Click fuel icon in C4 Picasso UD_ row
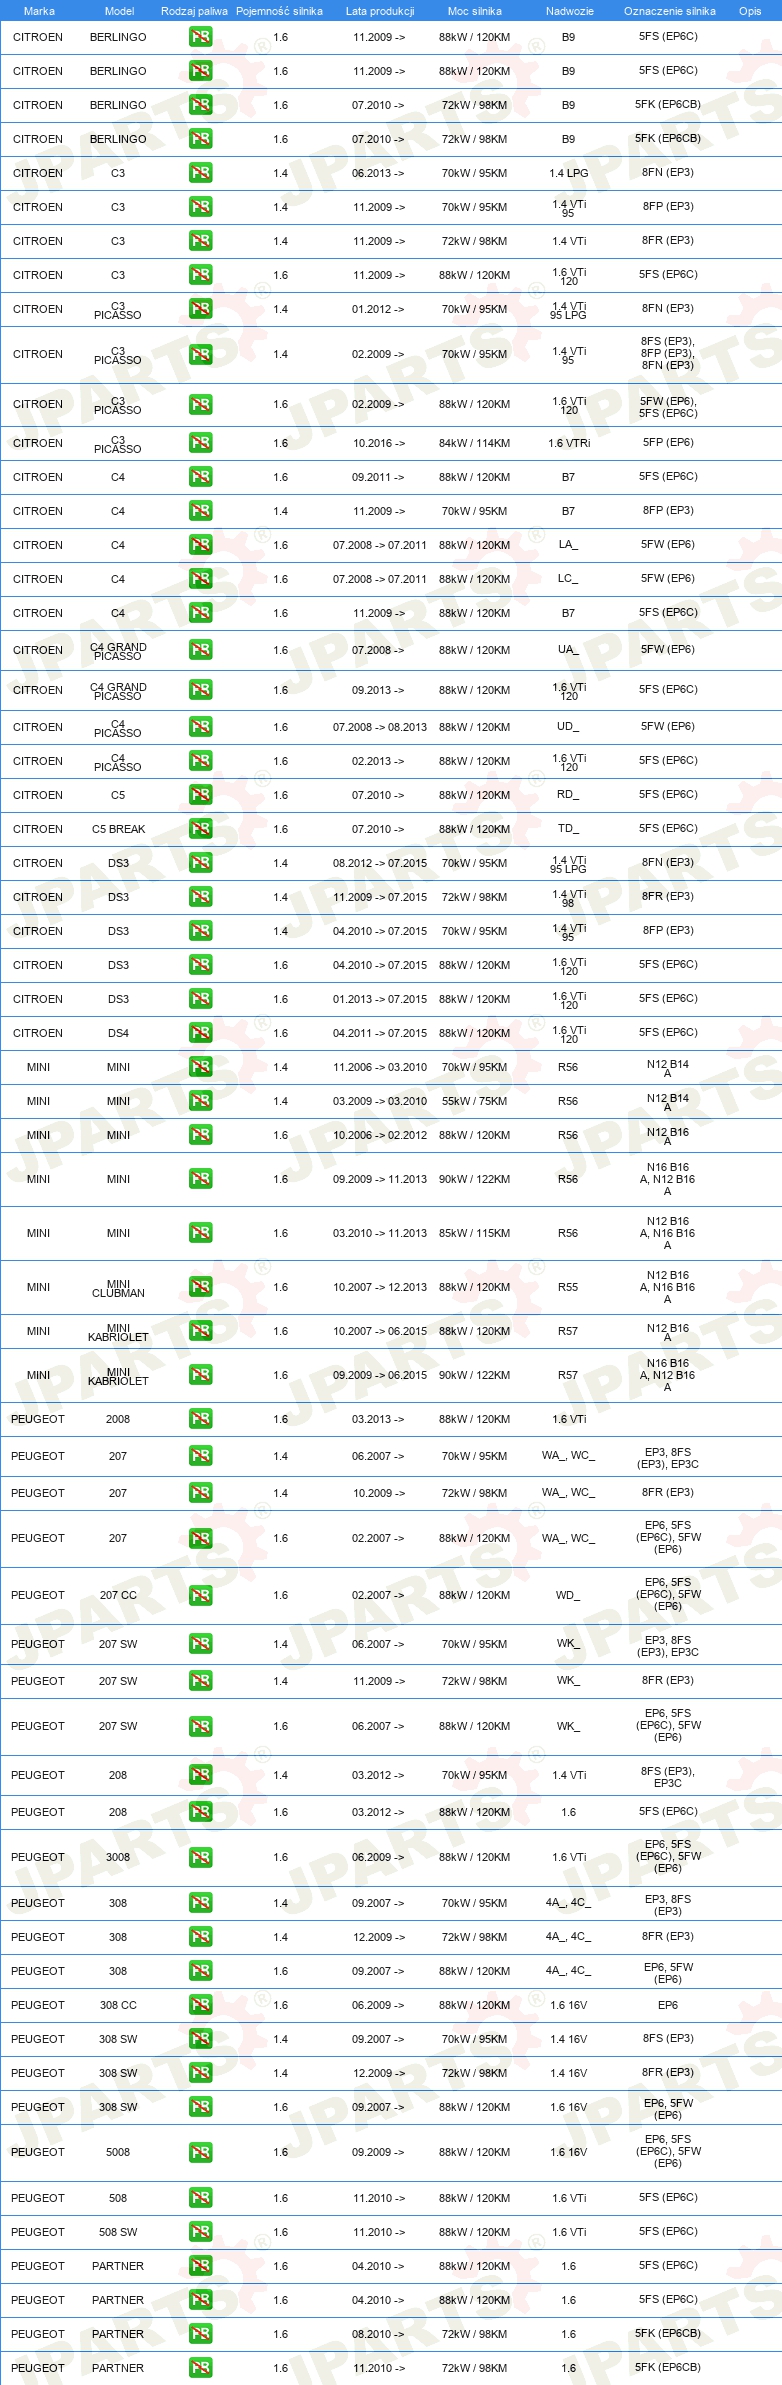The width and height of the screenshot is (782, 2385). (x=200, y=727)
